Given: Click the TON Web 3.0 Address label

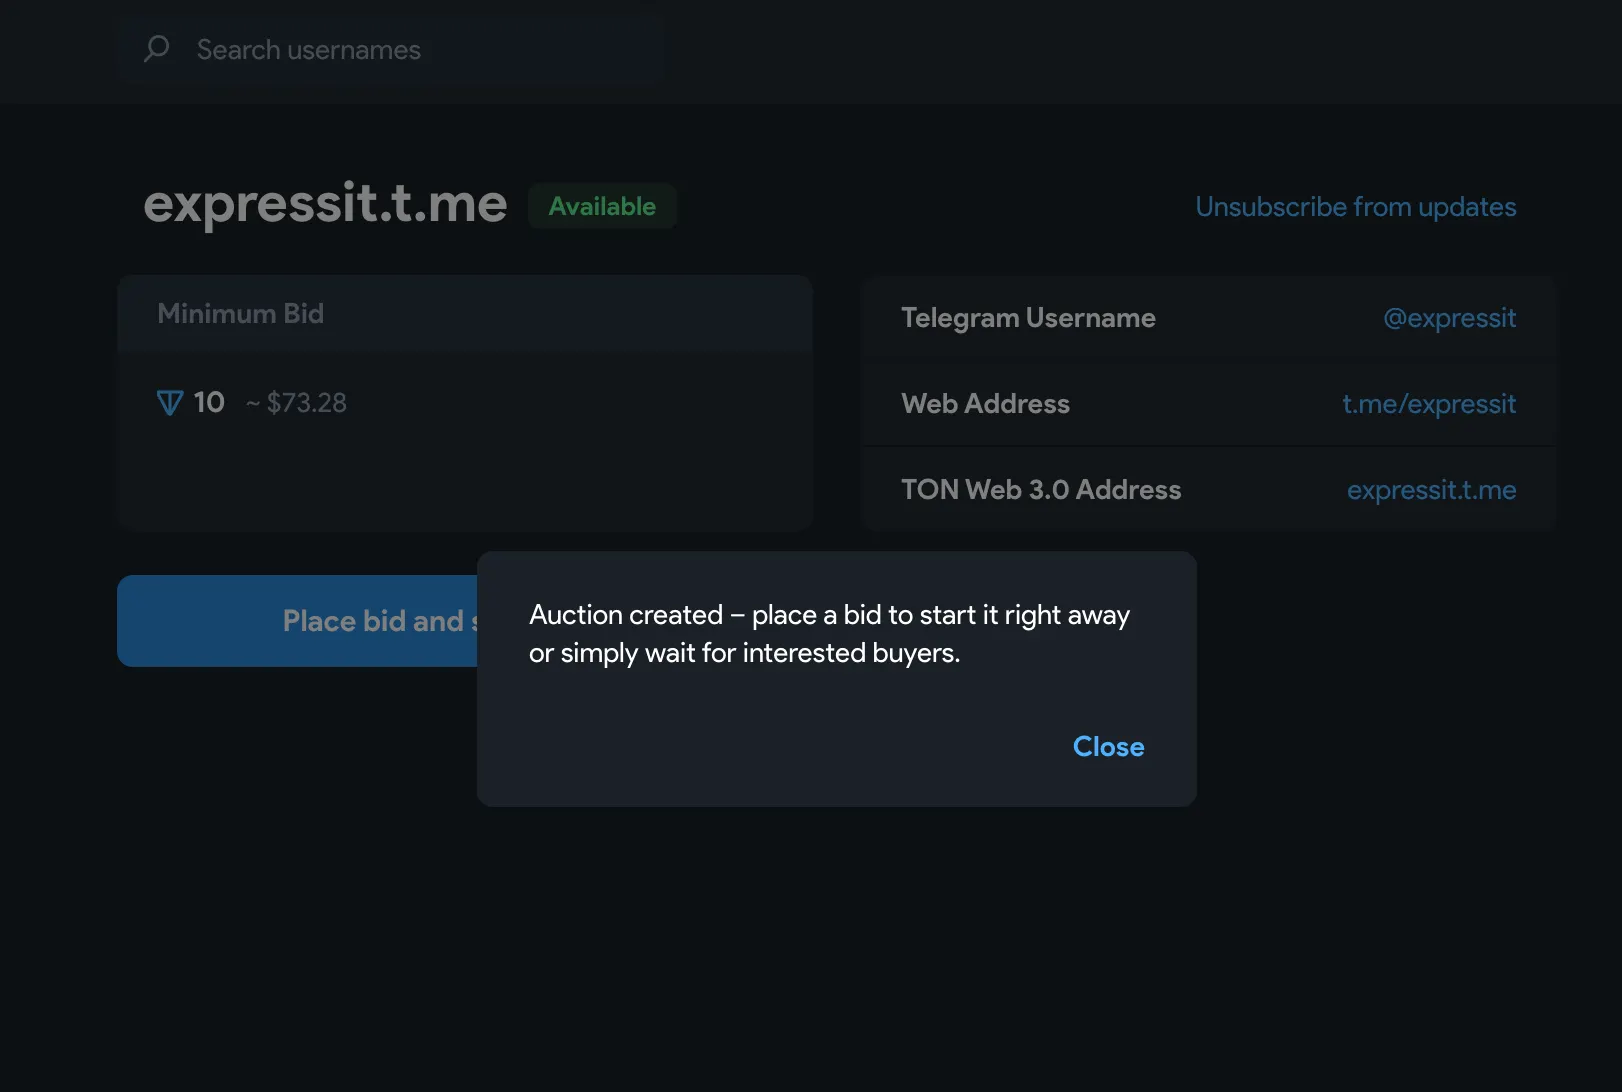Looking at the screenshot, I should click(x=1041, y=490).
